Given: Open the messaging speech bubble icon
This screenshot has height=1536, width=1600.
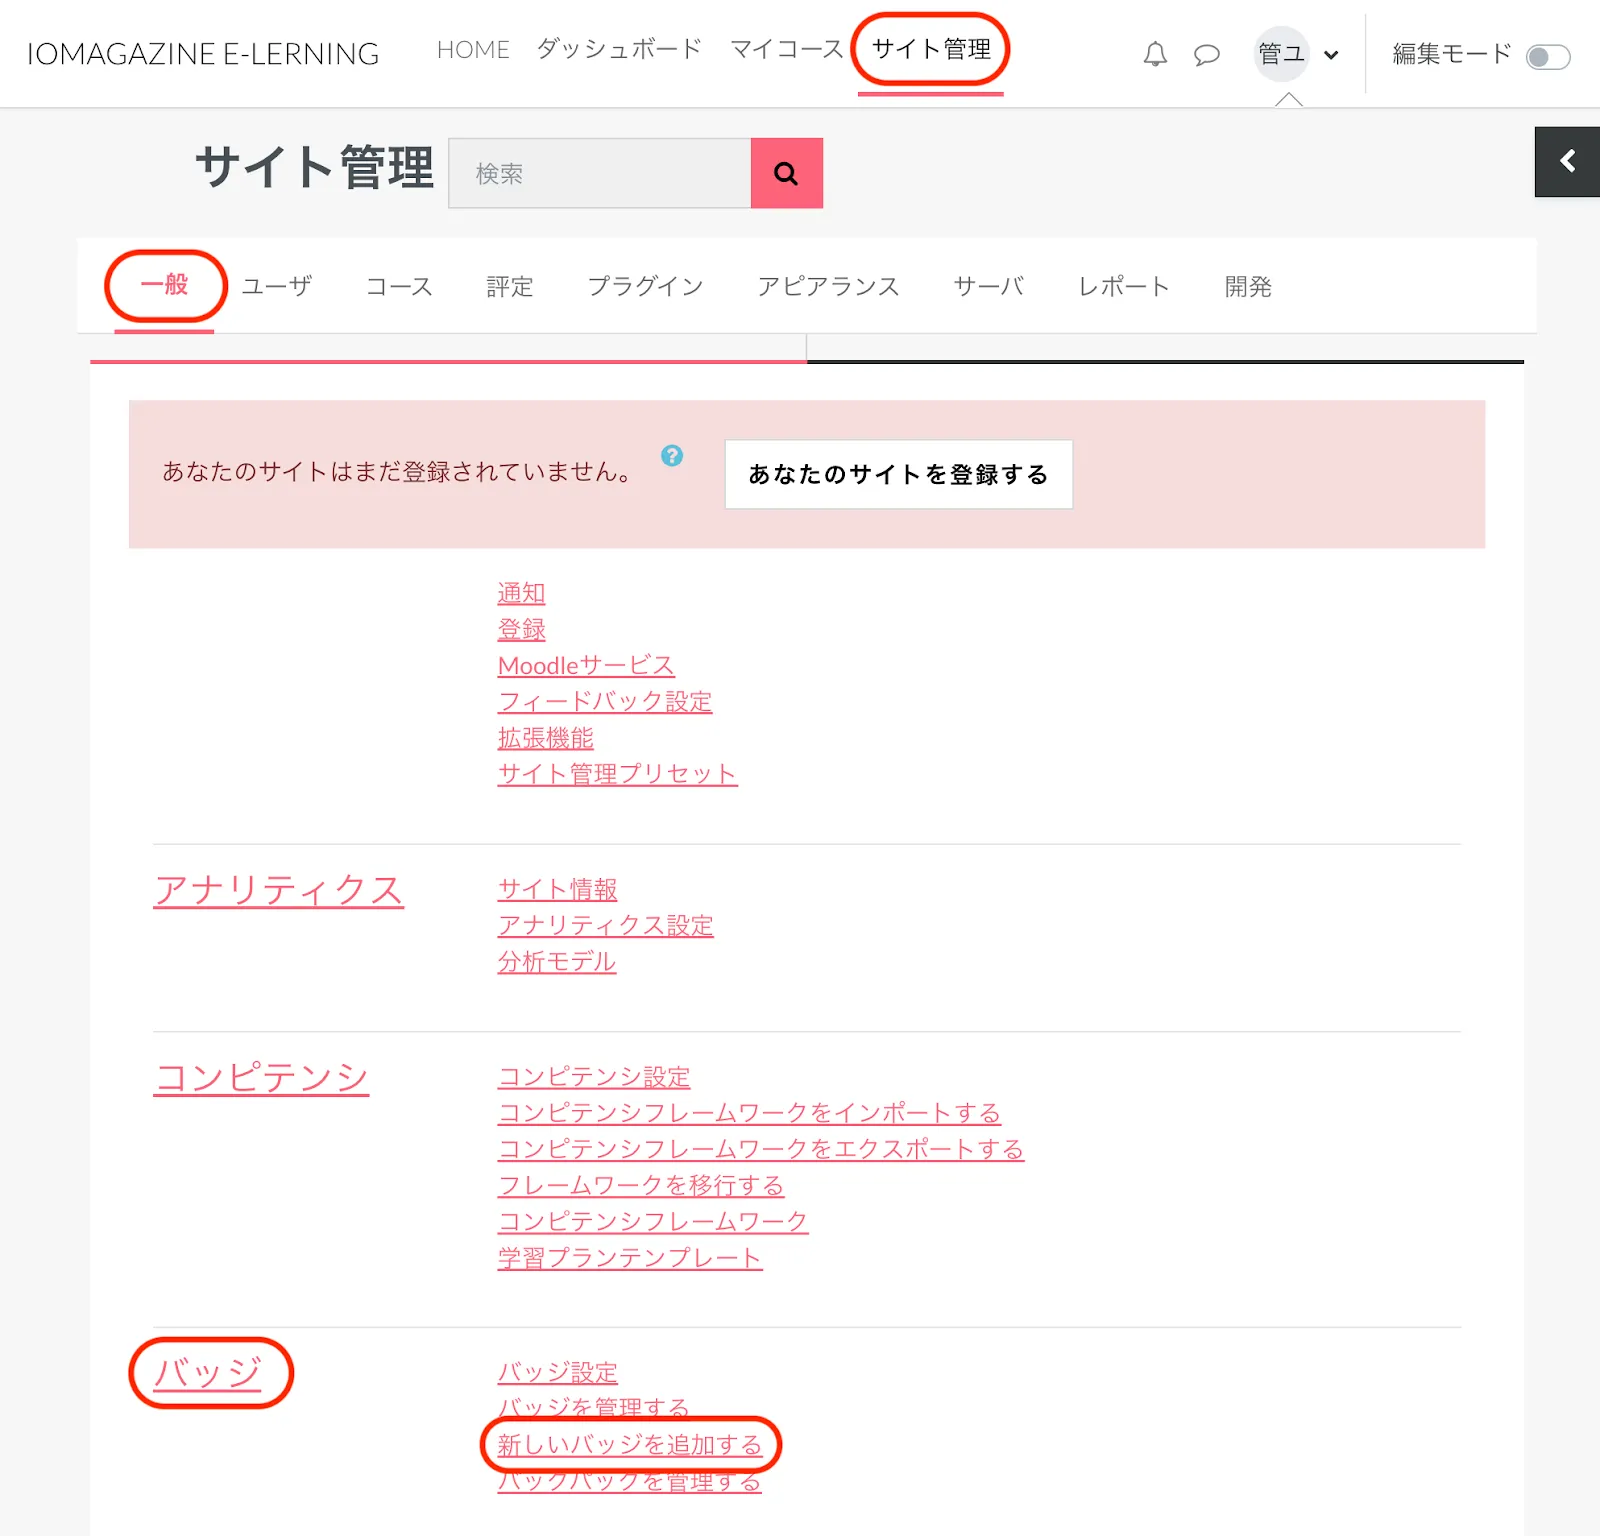Looking at the screenshot, I should (1207, 54).
